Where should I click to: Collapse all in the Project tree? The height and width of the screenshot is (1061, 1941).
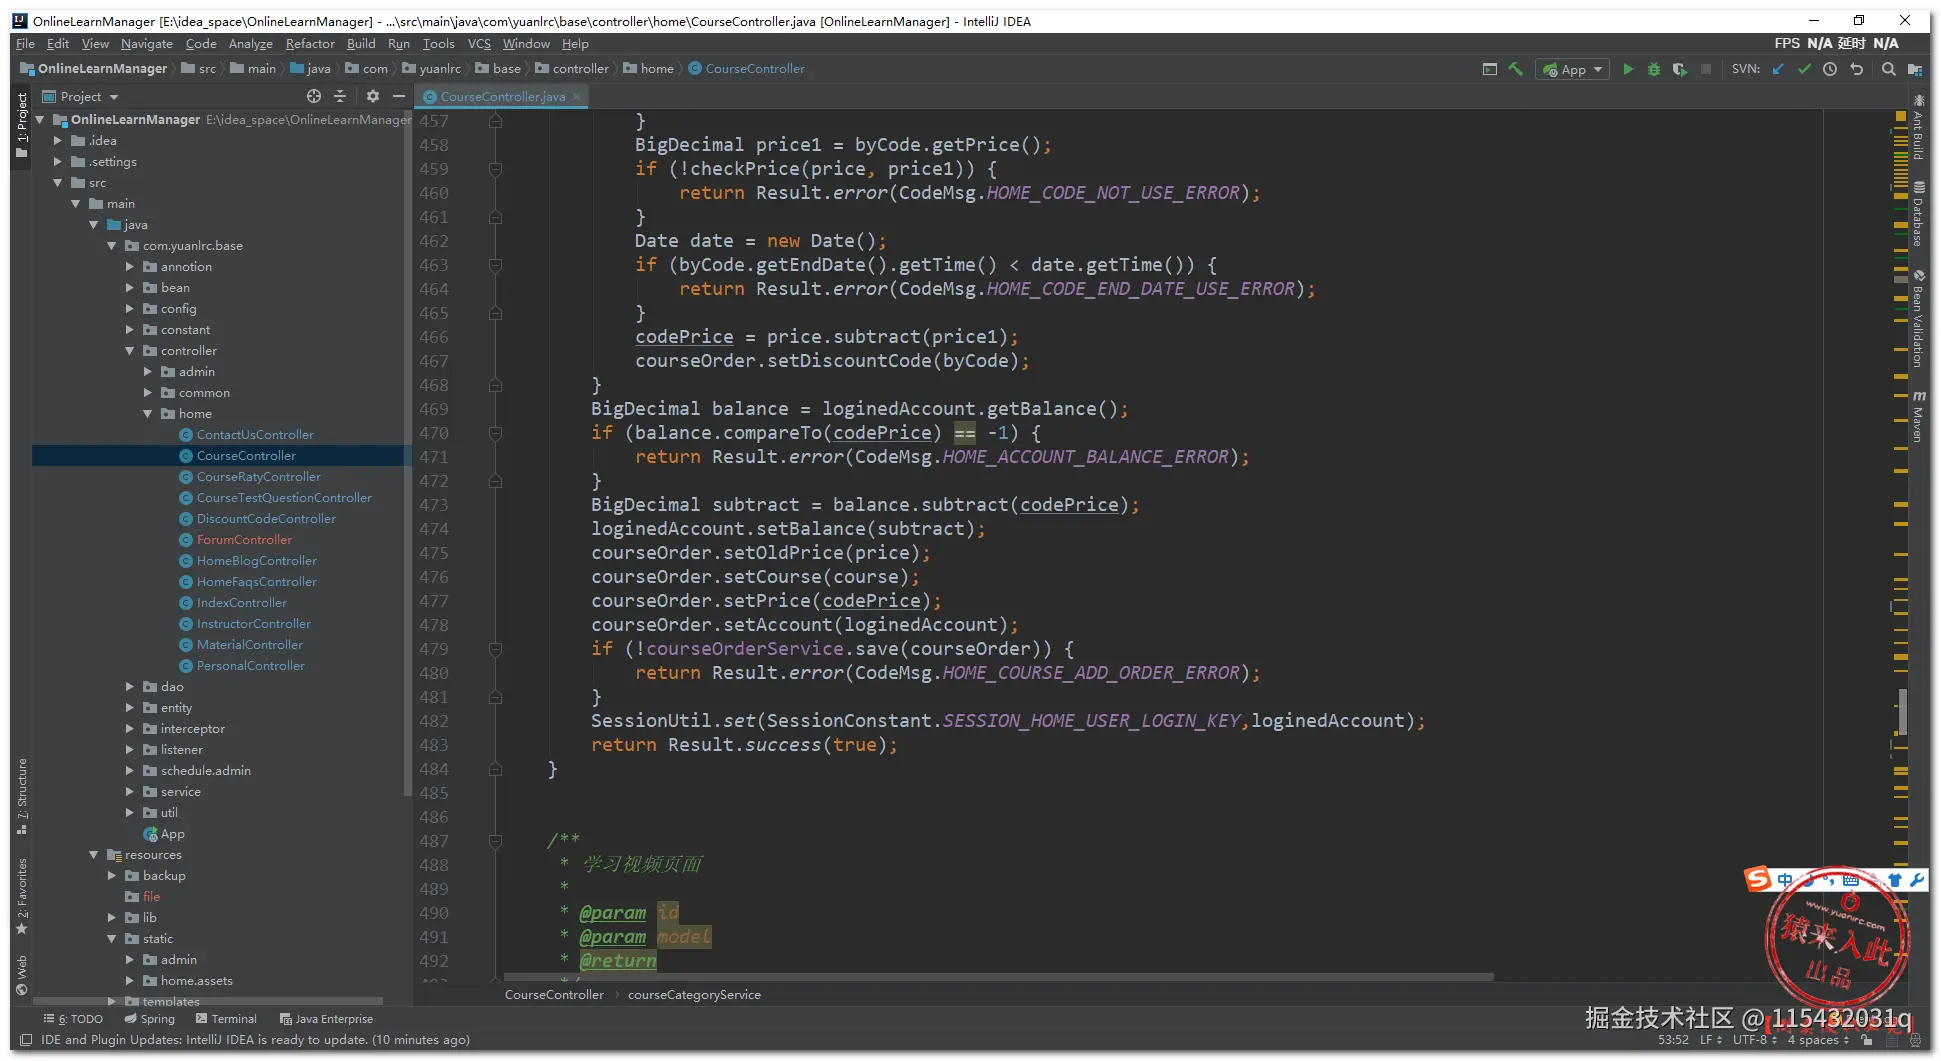click(x=340, y=96)
